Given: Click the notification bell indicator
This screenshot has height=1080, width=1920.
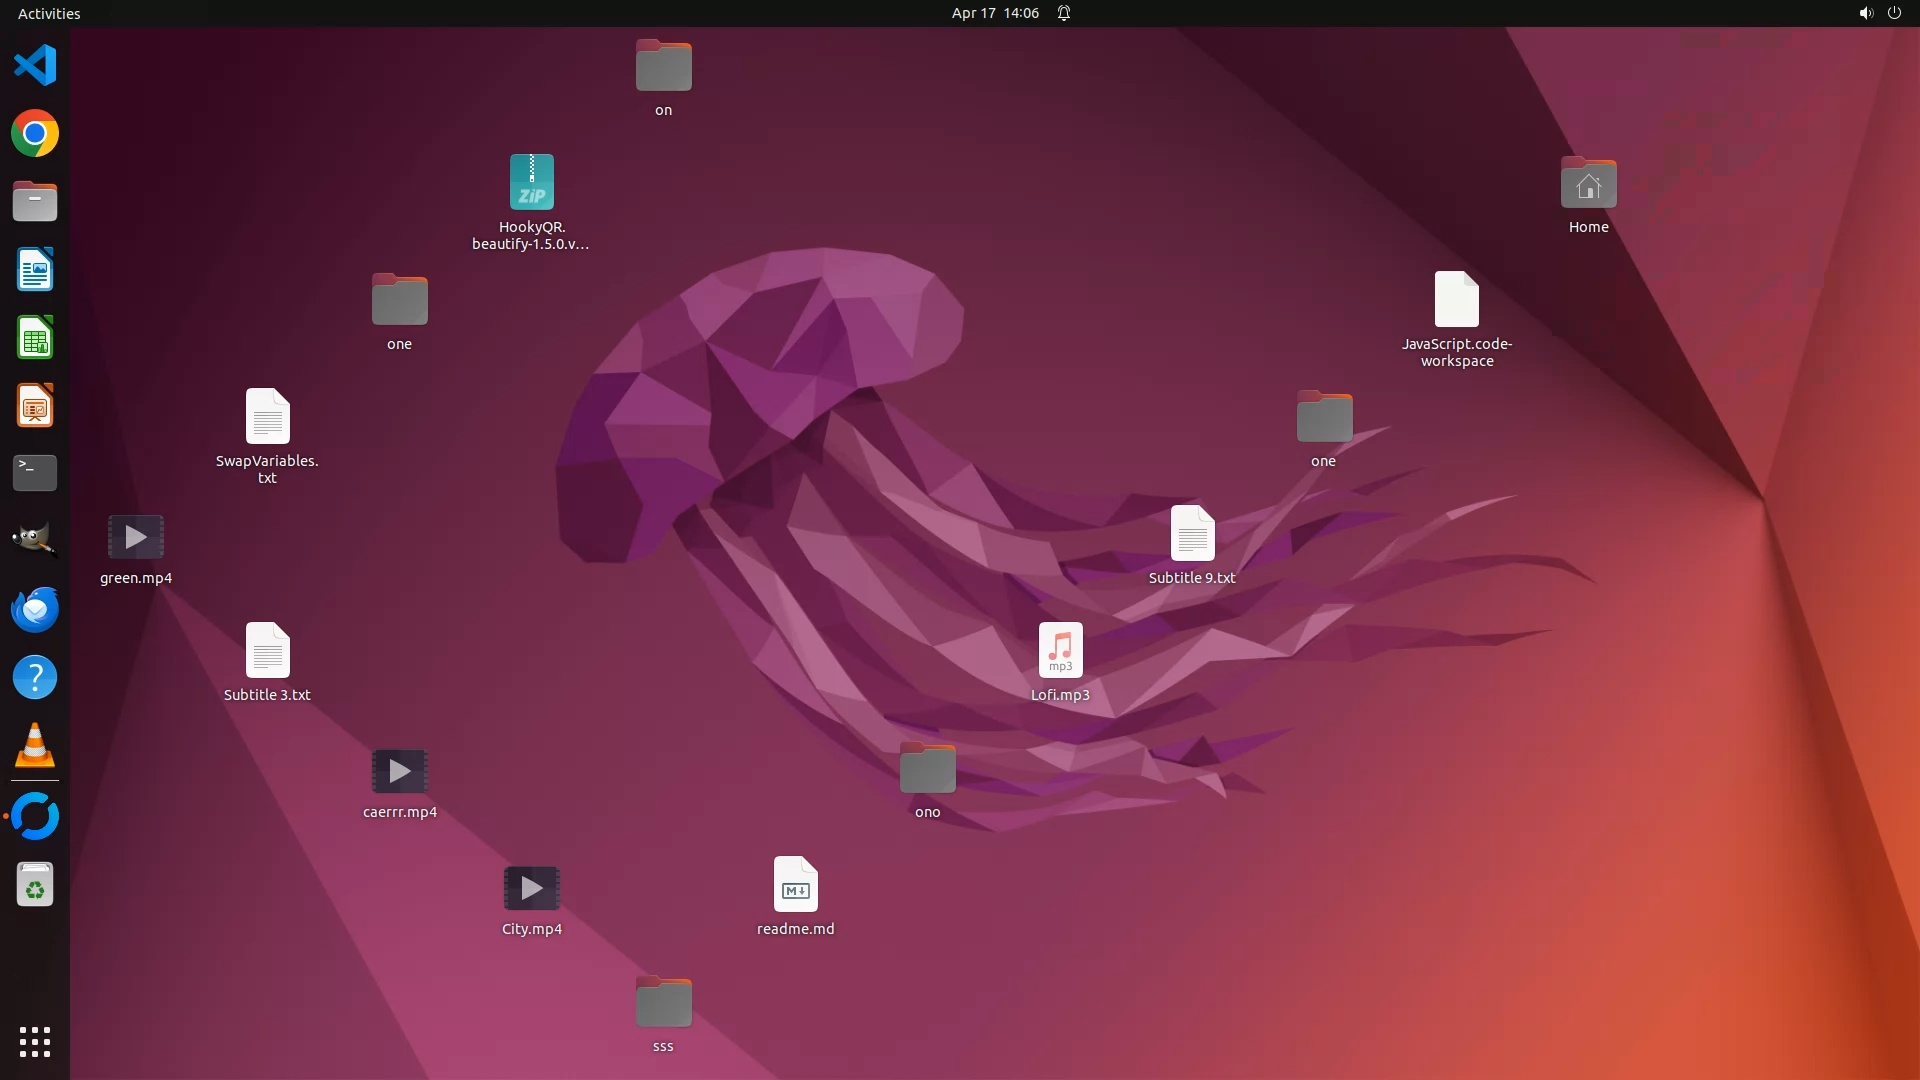Looking at the screenshot, I should coord(1064,13).
